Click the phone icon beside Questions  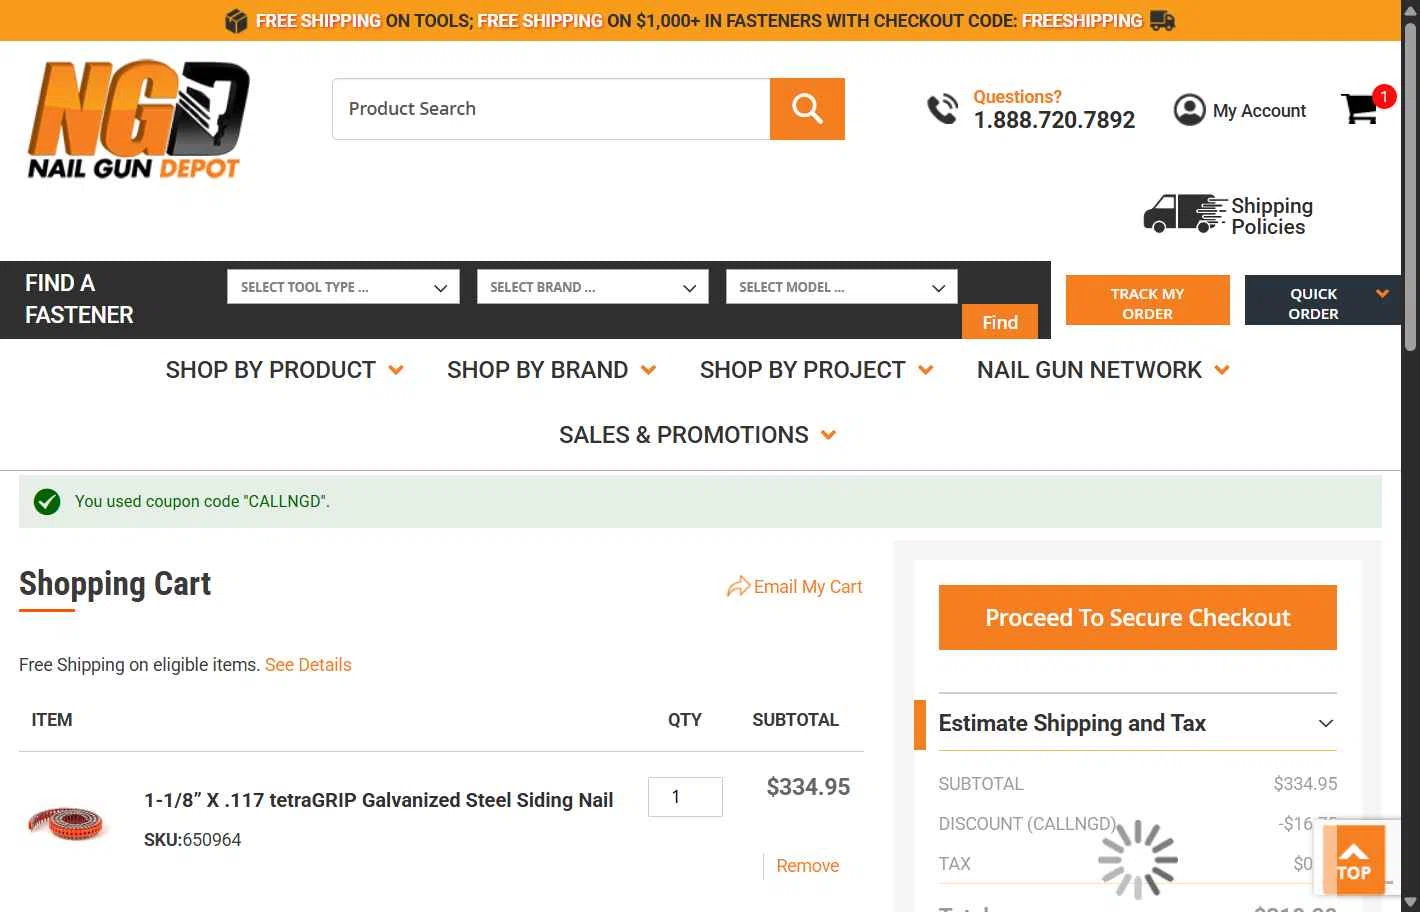tap(943, 109)
